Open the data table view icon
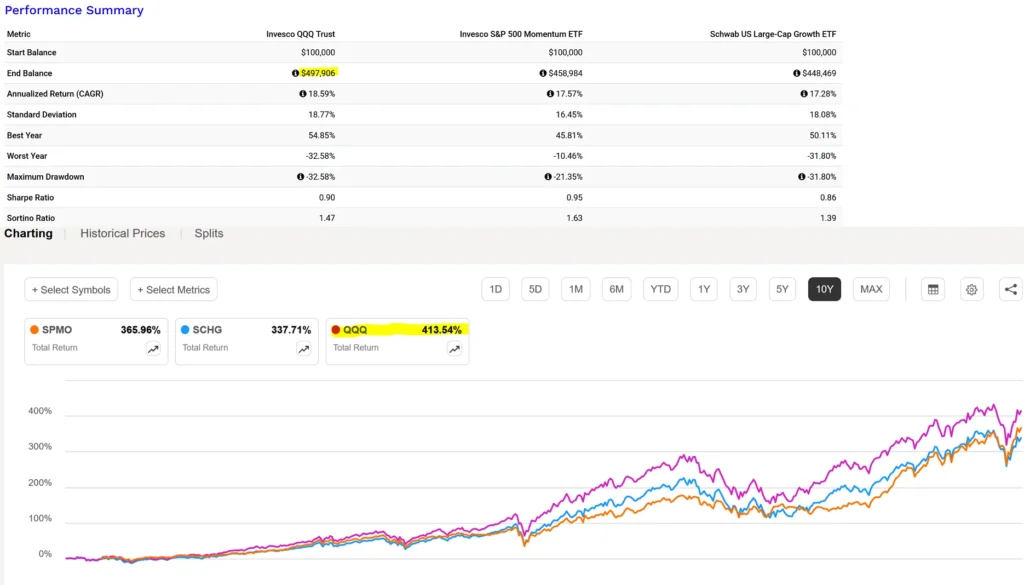Screen dimensions: 1024x585 coord(933,290)
